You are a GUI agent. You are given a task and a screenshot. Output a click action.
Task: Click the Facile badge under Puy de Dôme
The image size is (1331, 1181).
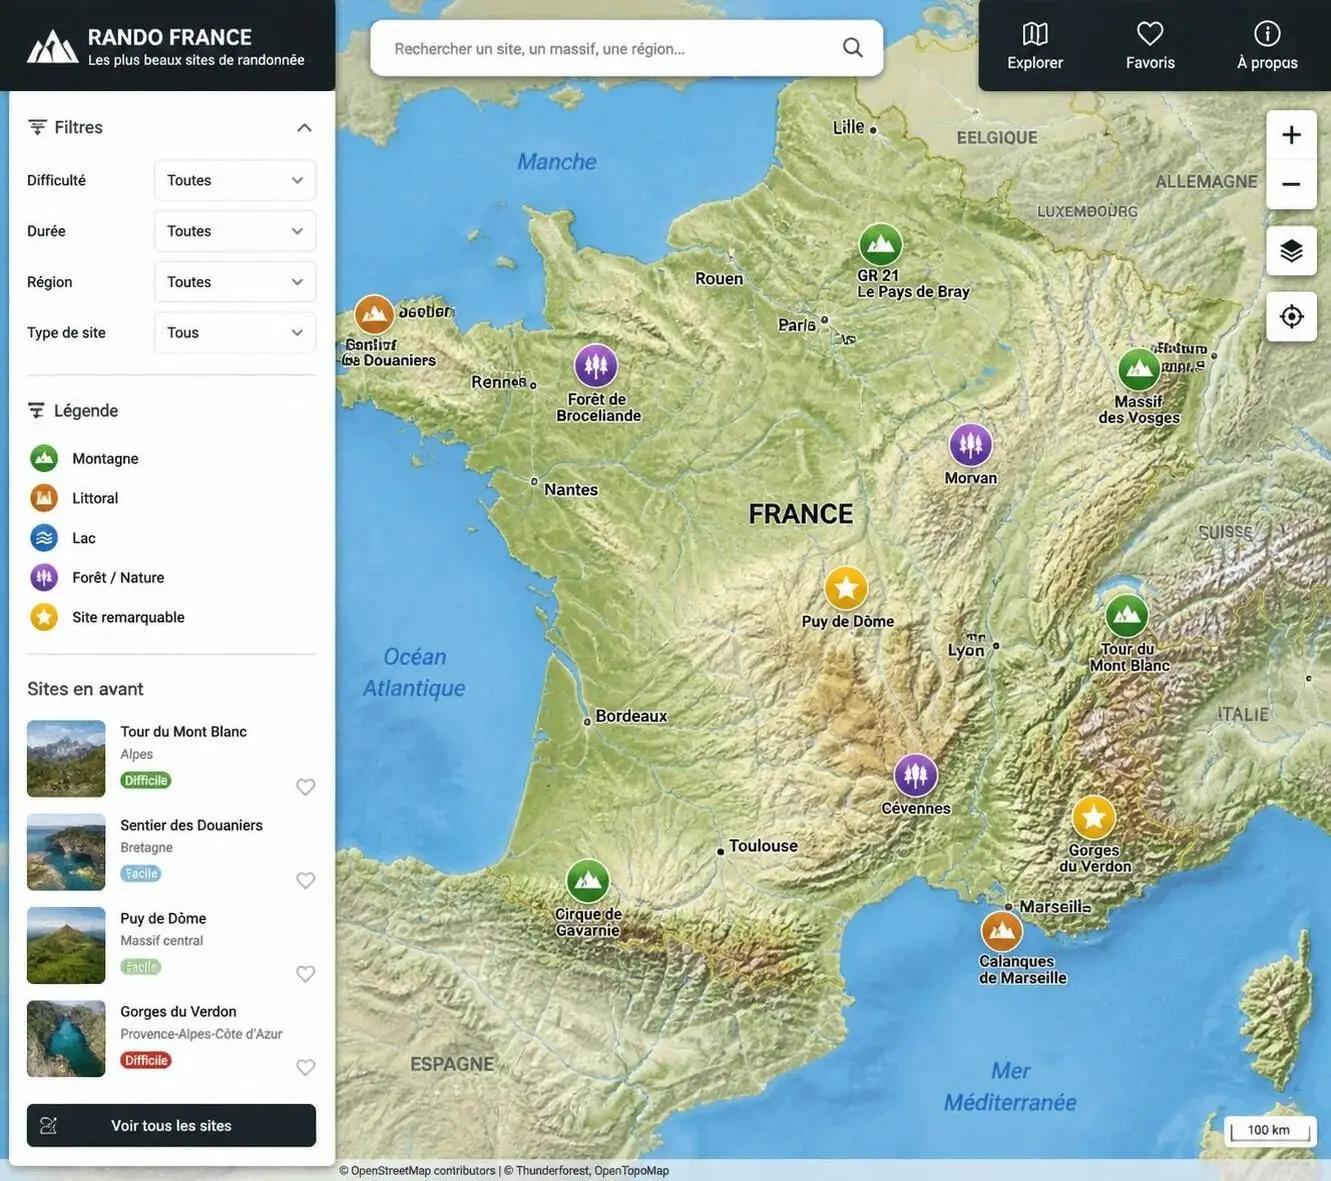tap(141, 967)
